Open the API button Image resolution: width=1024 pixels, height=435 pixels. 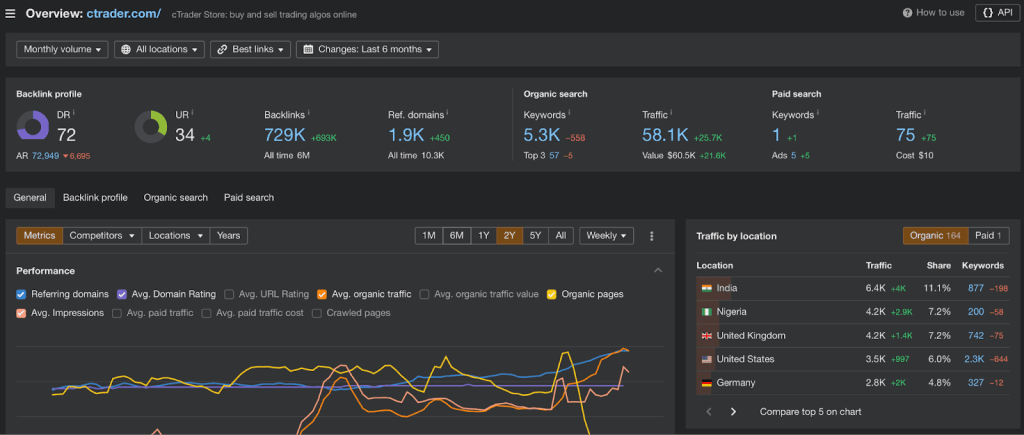click(997, 13)
